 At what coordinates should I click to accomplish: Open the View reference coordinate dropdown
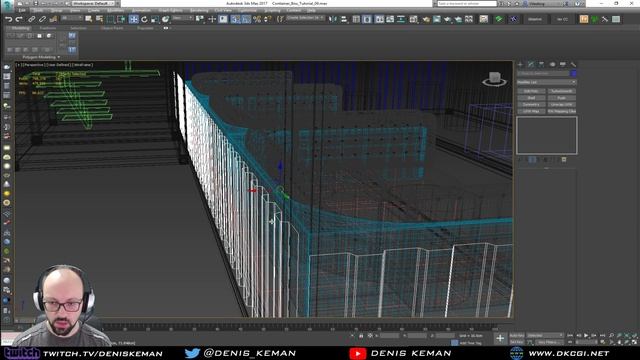(x=182, y=18)
